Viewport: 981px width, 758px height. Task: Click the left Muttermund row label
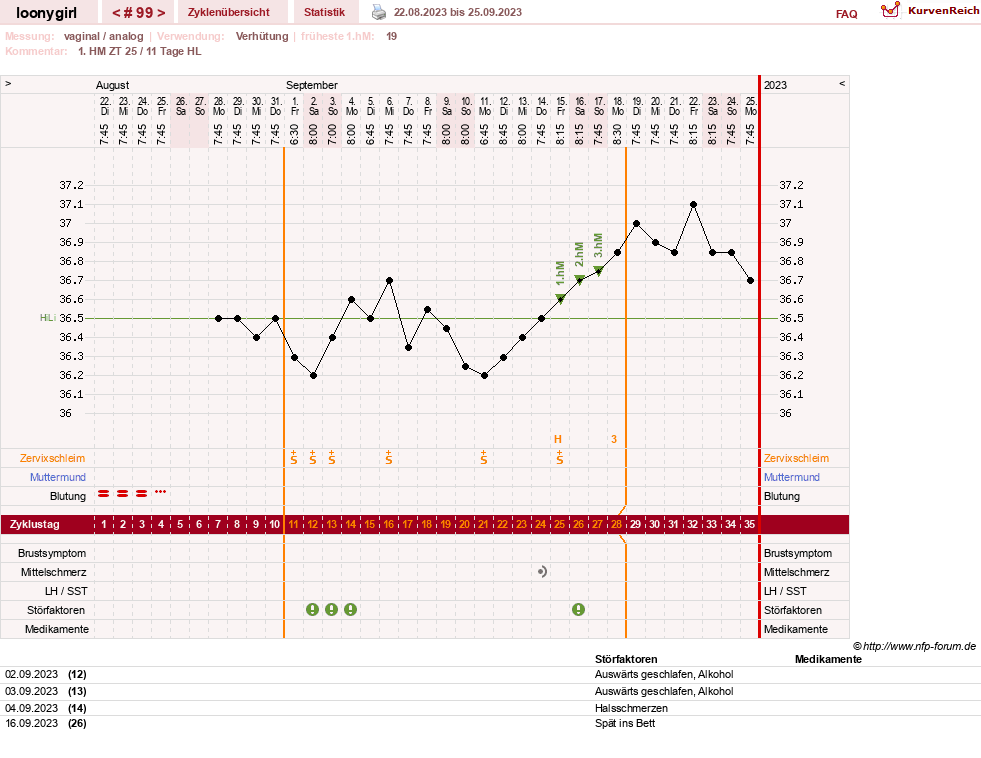tap(58, 477)
